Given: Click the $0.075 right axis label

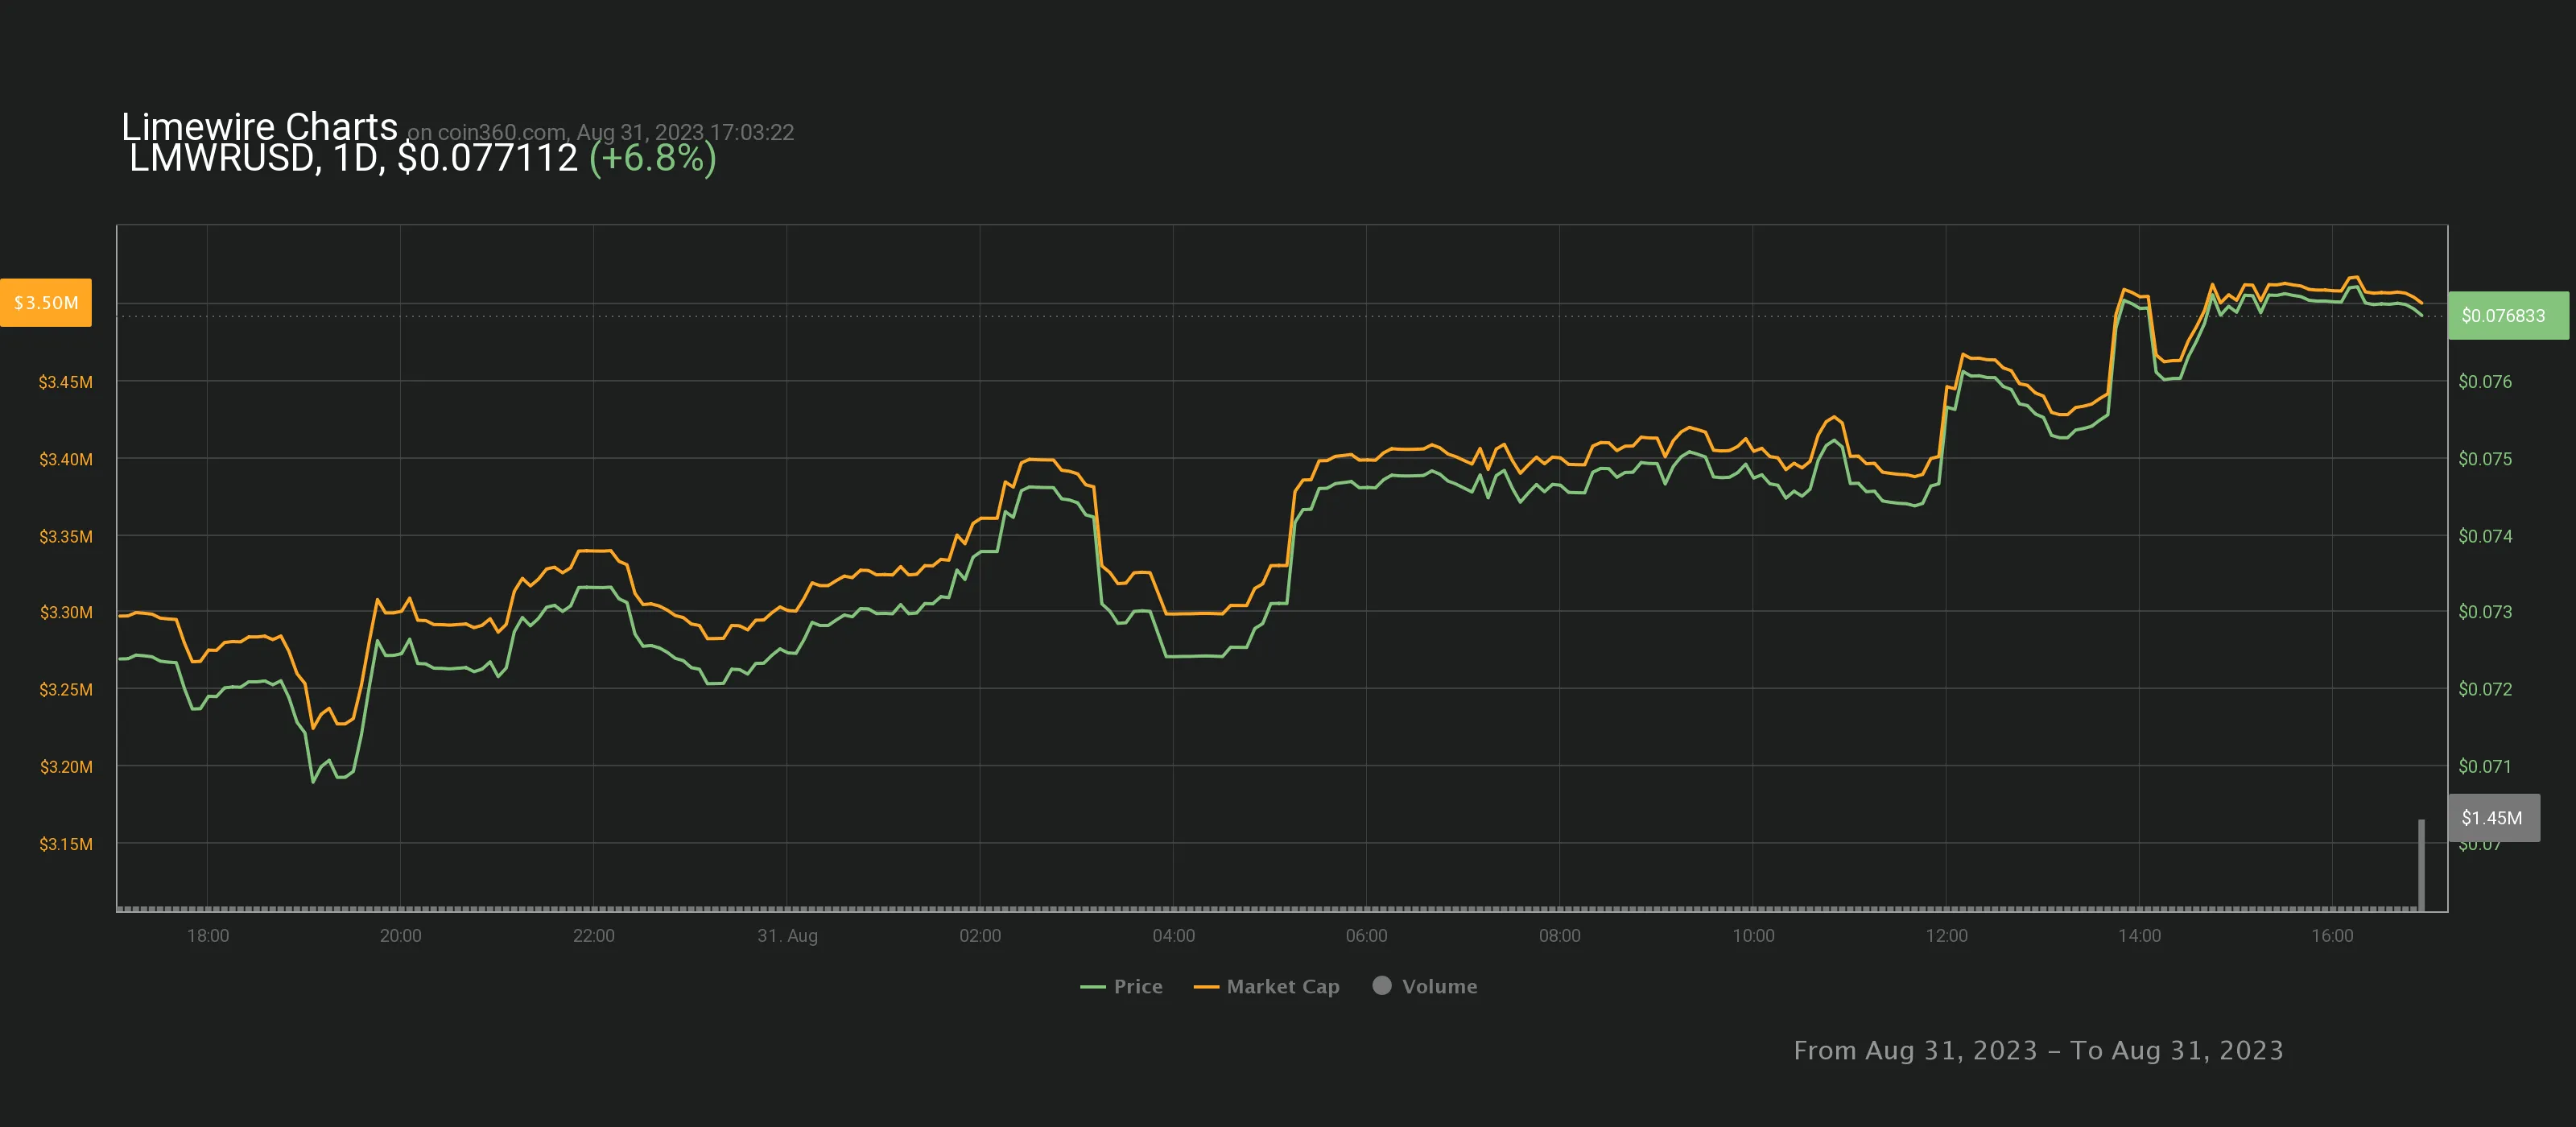Looking at the screenshot, I should tap(2484, 459).
